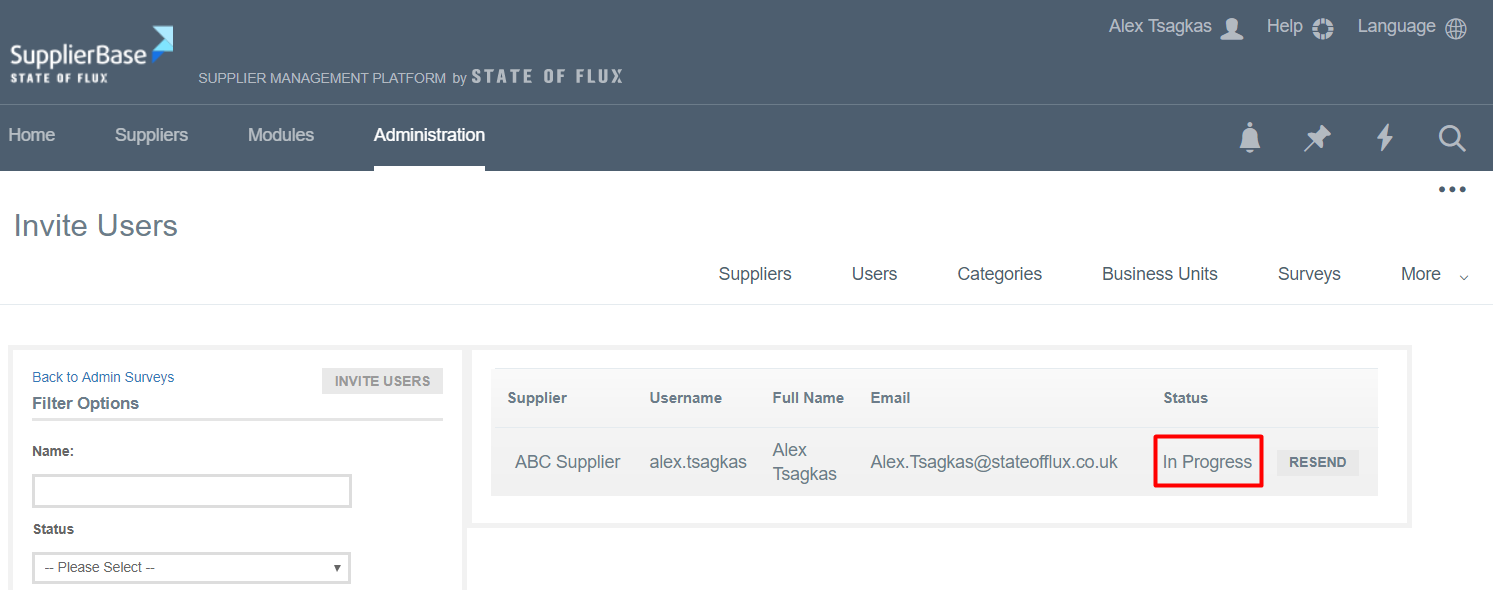Click the lightning bolt quick actions icon
Screen dimensions: 1493x590
1385,138
